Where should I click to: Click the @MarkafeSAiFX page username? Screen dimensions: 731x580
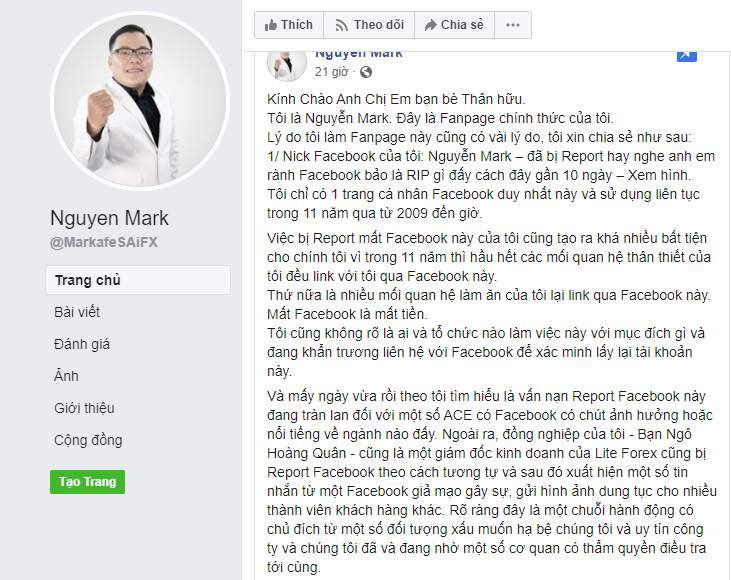click(104, 242)
